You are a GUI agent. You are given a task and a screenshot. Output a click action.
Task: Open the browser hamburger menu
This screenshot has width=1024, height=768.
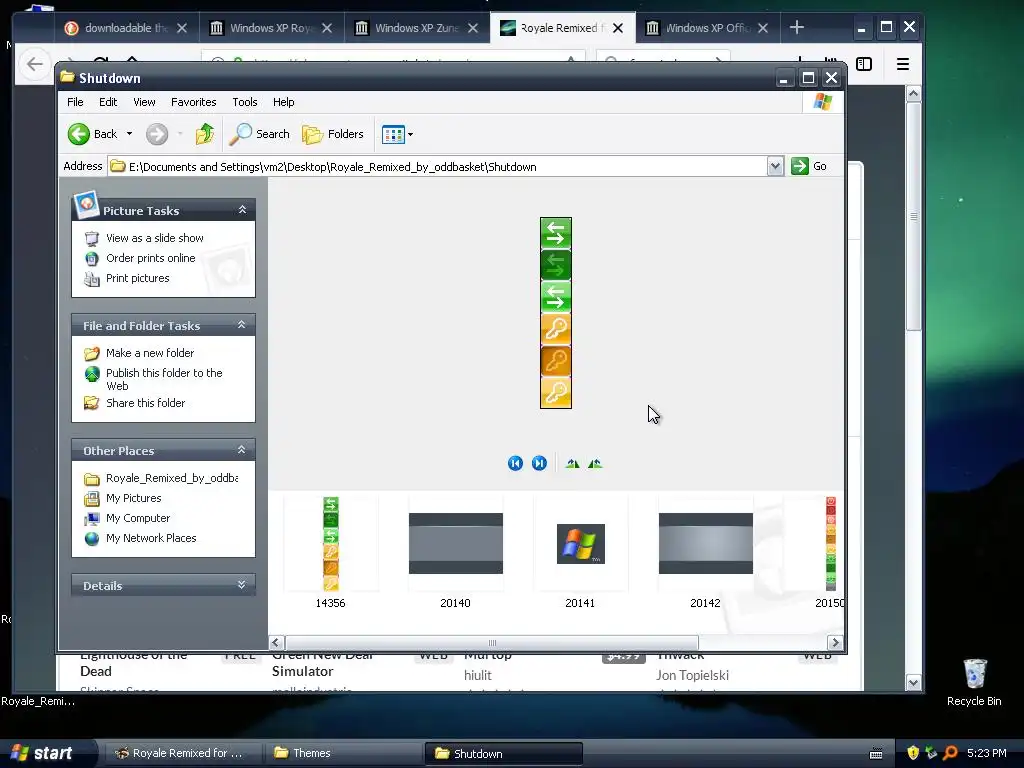(903, 64)
